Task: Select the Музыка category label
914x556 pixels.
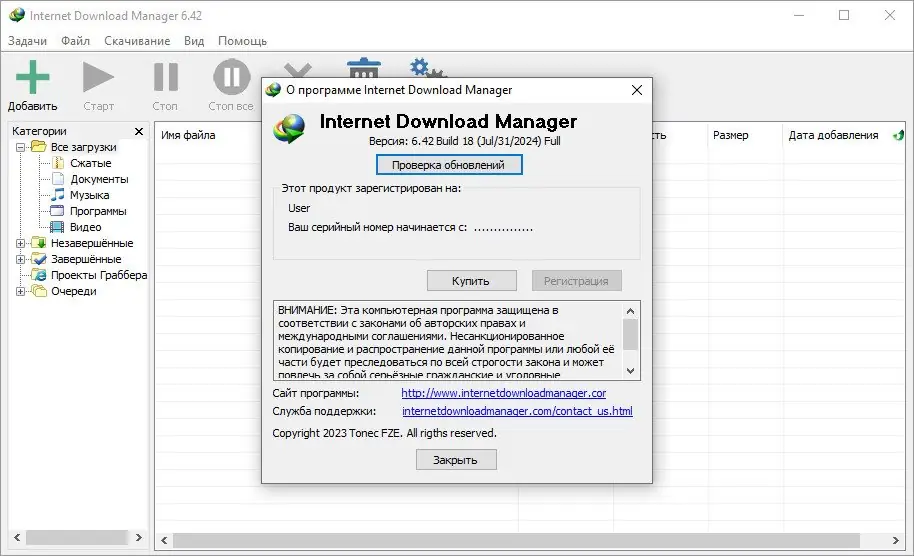Action: point(90,195)
